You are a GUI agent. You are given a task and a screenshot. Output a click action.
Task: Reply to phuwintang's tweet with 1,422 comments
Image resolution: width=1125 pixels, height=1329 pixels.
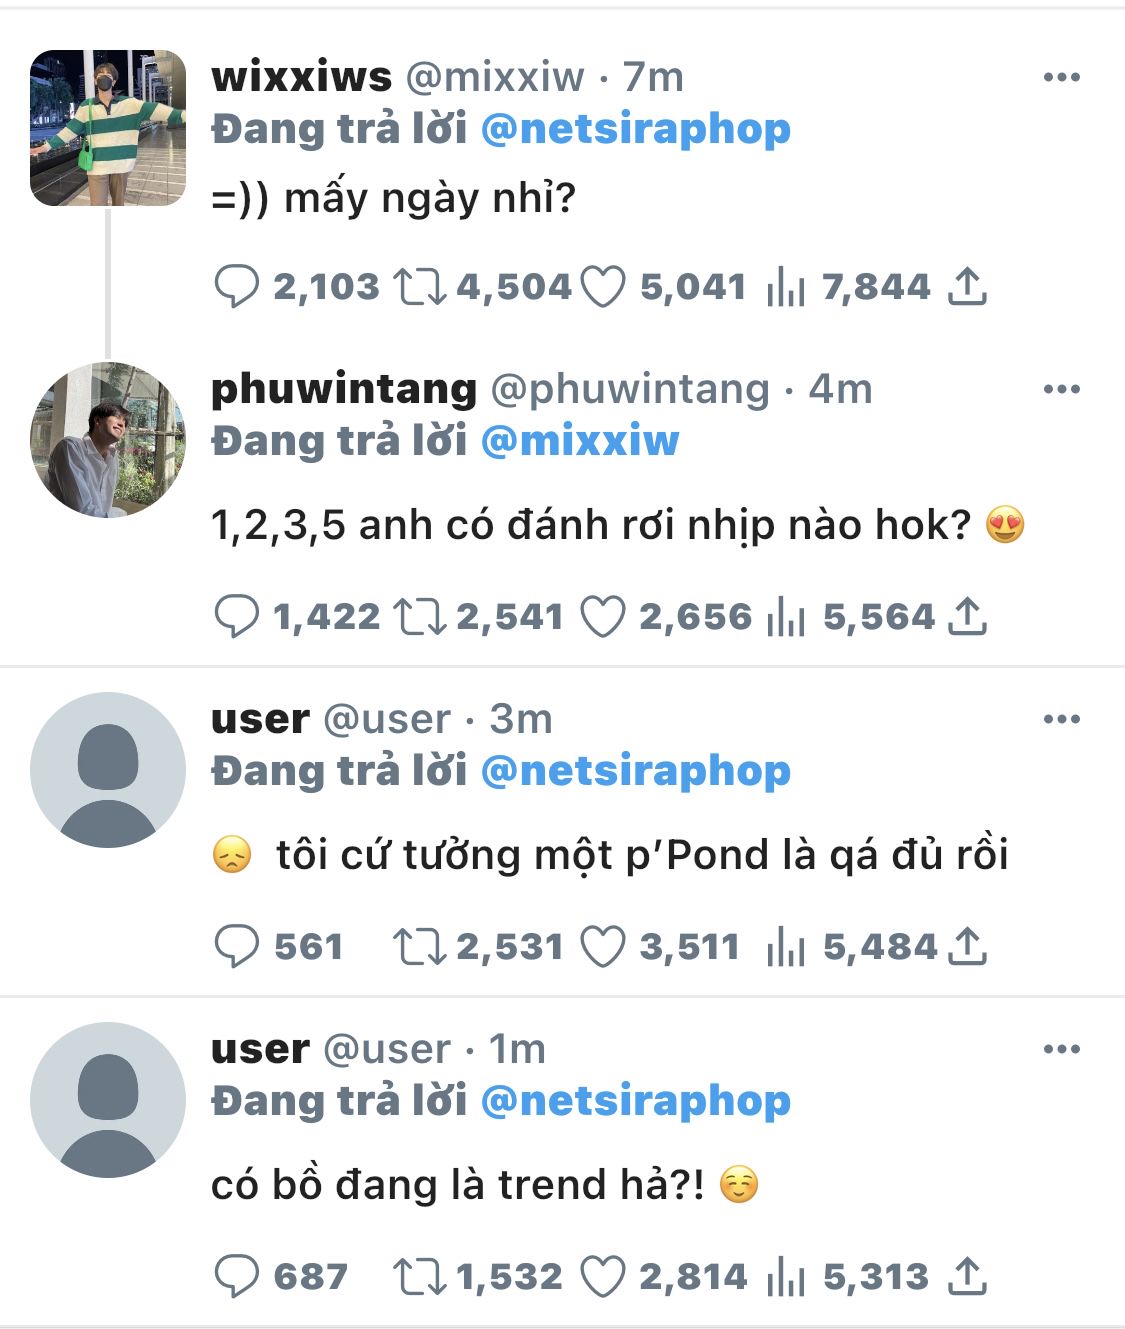tap(237, 617)
